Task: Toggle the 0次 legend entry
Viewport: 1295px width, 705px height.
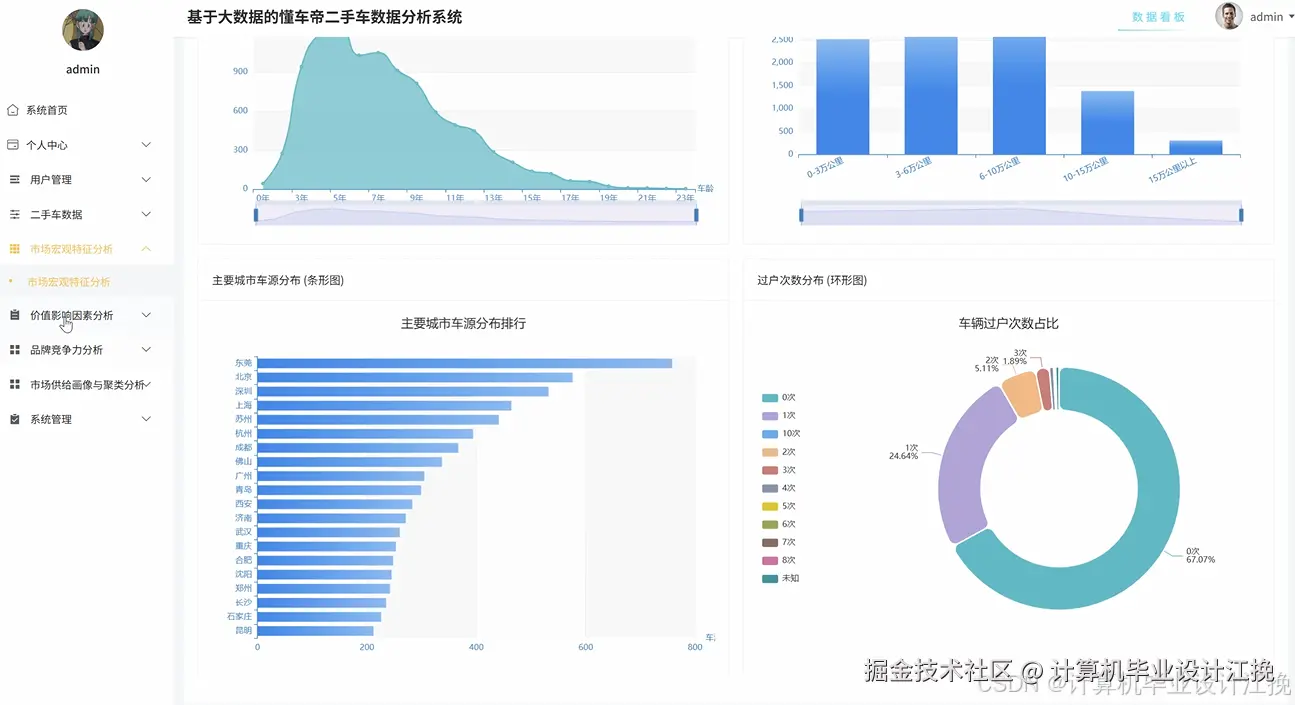Action: point(779,397)
